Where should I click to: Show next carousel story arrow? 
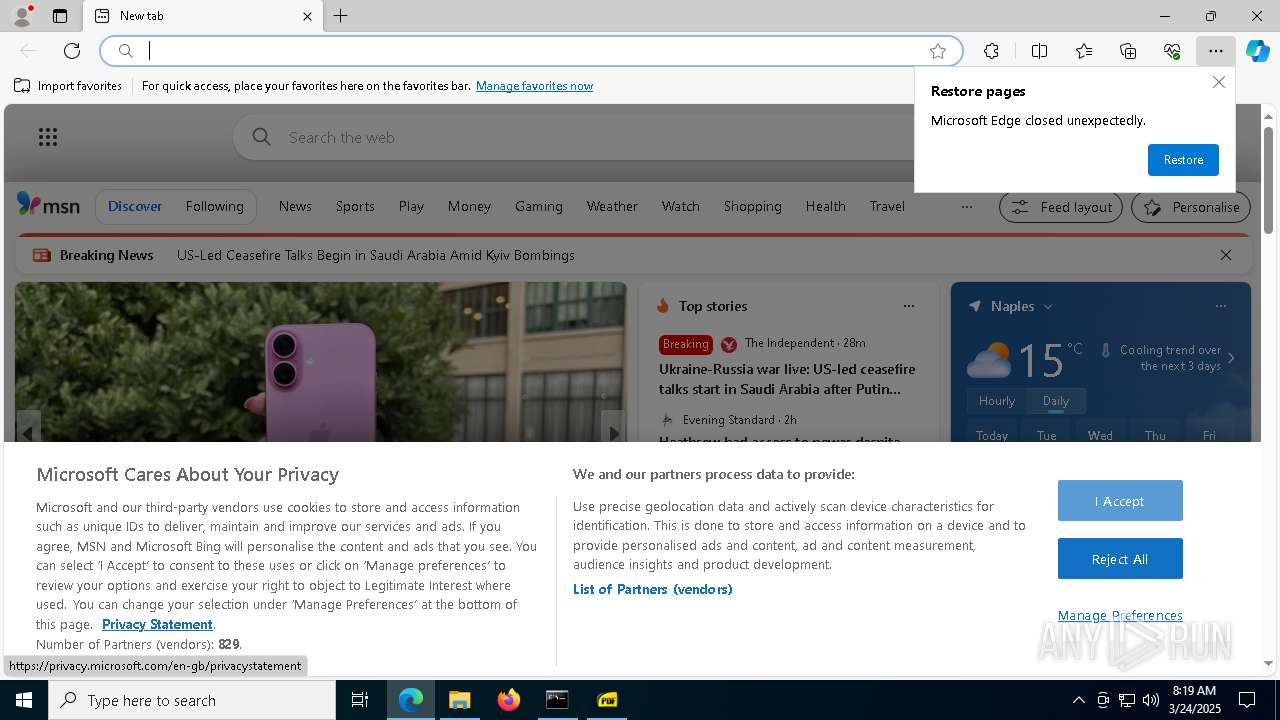point(614,432)
